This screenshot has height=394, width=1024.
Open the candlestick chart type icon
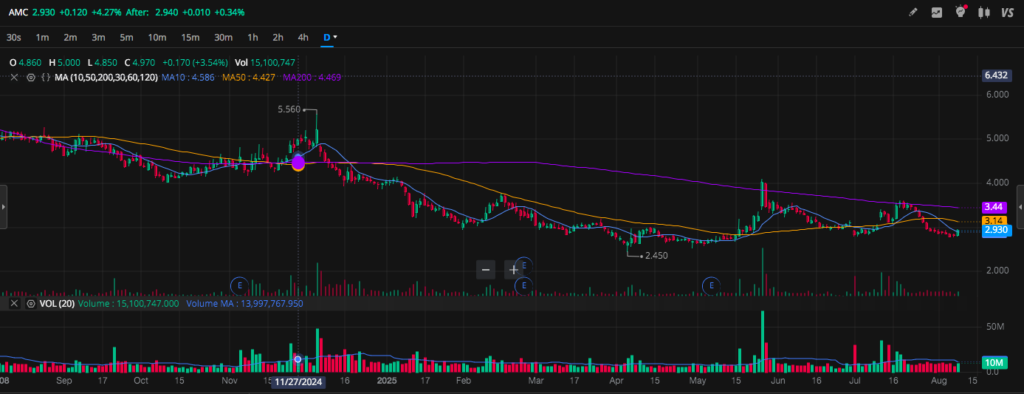[983, 12]
